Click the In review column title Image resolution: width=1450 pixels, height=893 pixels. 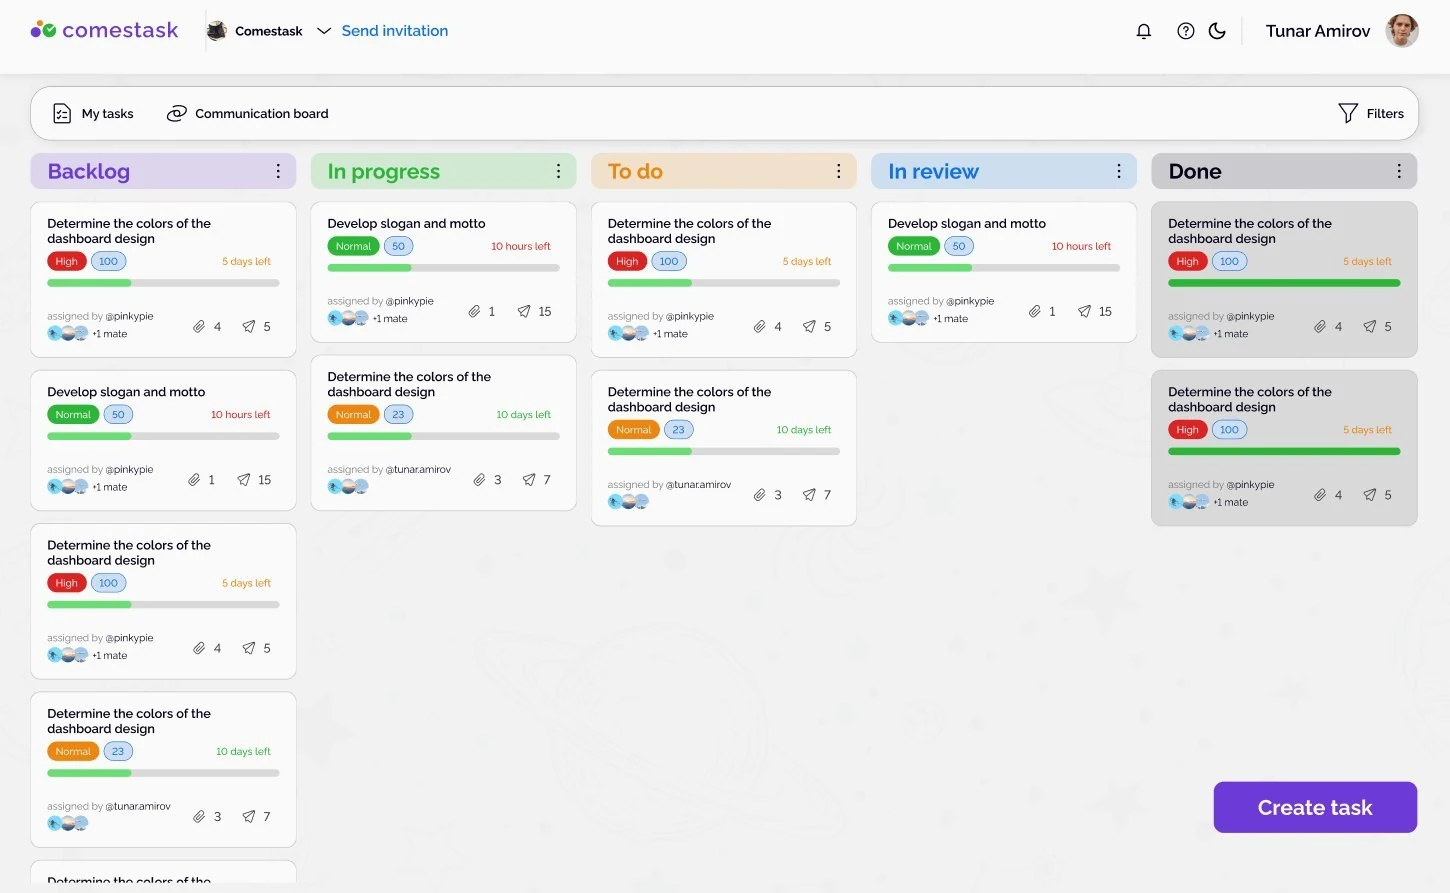933,171
